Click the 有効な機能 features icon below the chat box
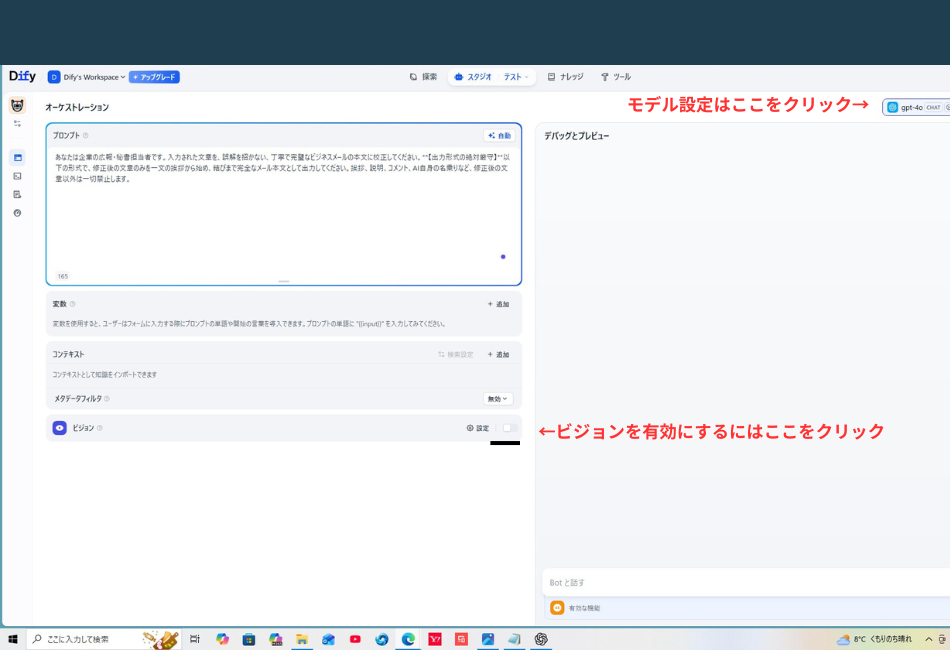The width and height of the screenshot is (950, 650). coord(558,607)
